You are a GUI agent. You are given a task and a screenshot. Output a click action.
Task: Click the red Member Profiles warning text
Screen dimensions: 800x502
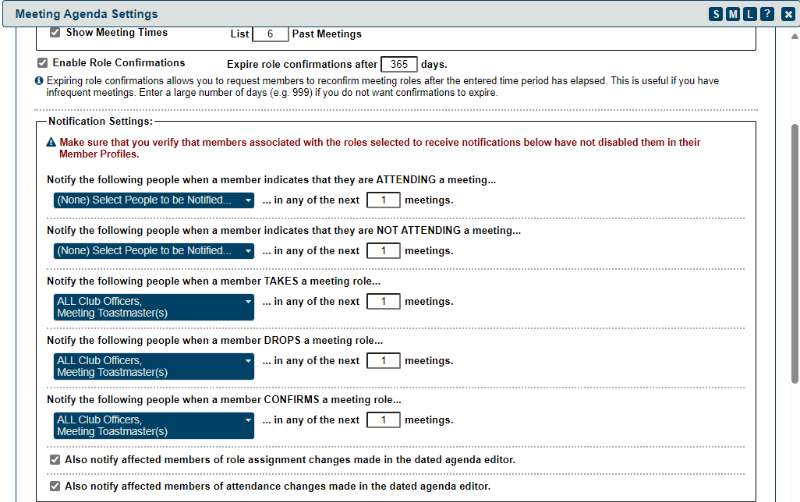[380, 148]
